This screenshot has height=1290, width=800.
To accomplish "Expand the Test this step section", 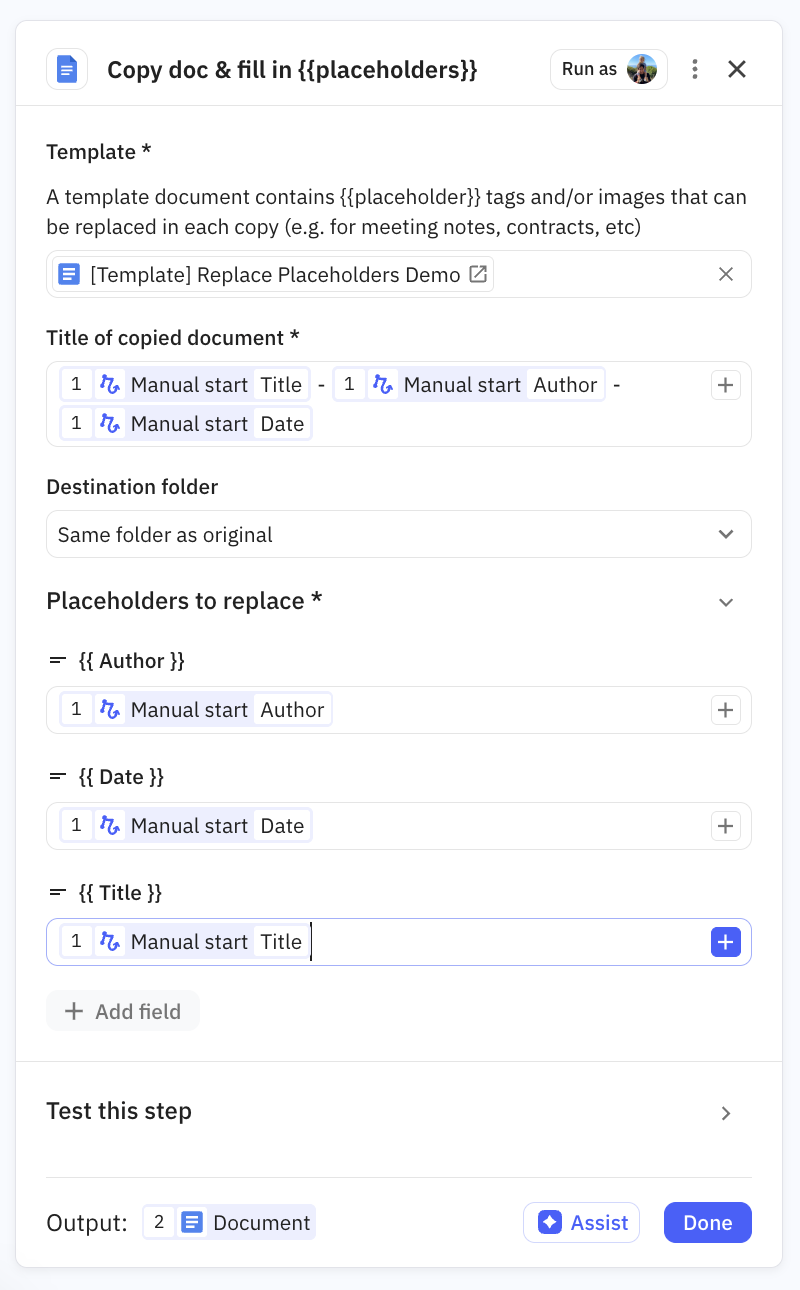I will (x=726, y=1113).
